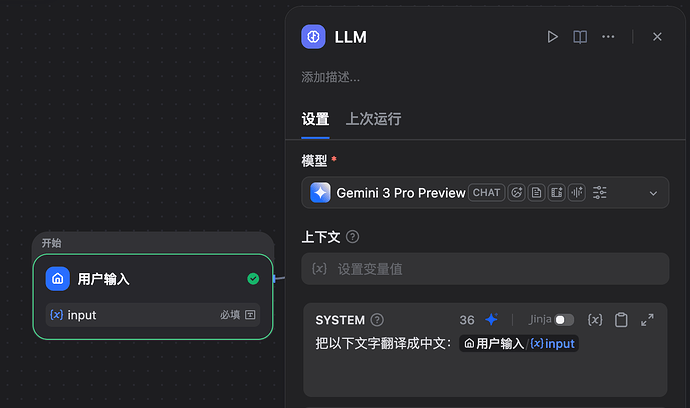Select the 设置 tab

(315, 119)
